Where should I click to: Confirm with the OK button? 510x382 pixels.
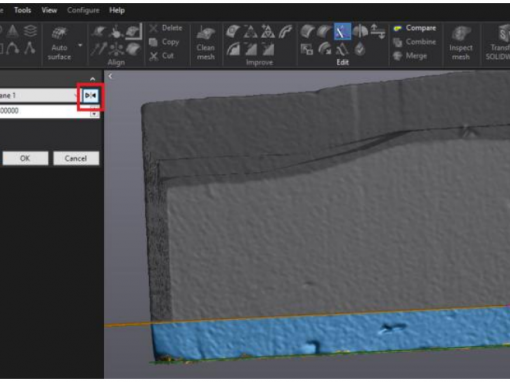pyautogui.click(x=25, y=158)
